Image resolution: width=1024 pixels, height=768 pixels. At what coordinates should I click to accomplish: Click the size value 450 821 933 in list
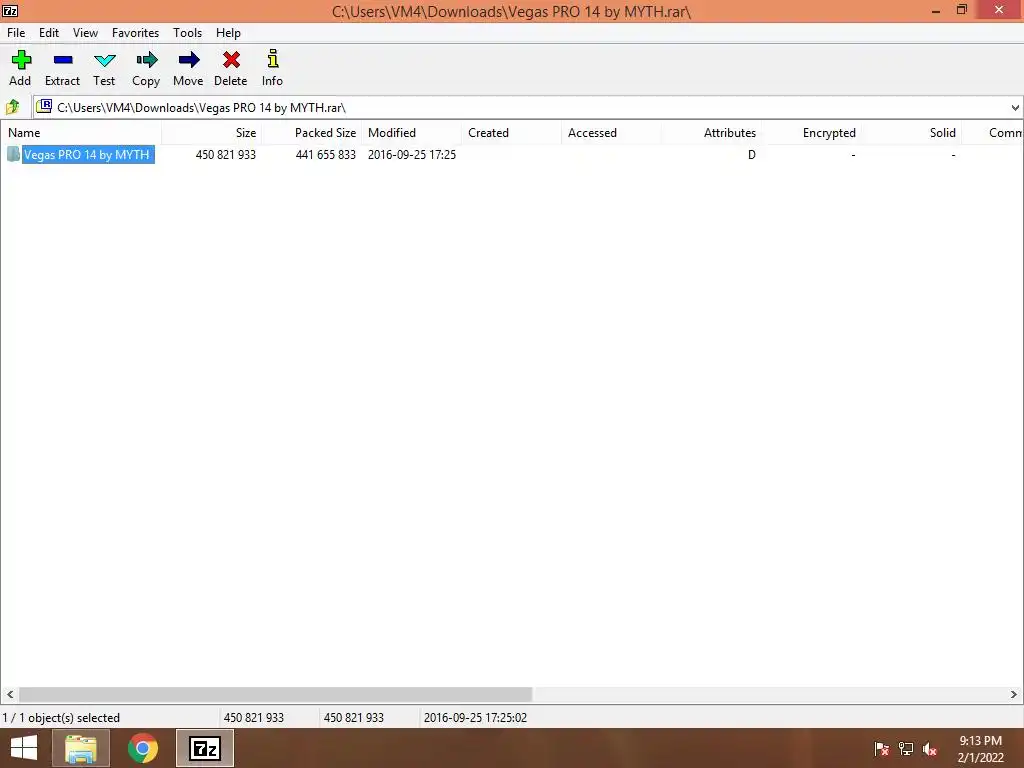pos(225,155)
